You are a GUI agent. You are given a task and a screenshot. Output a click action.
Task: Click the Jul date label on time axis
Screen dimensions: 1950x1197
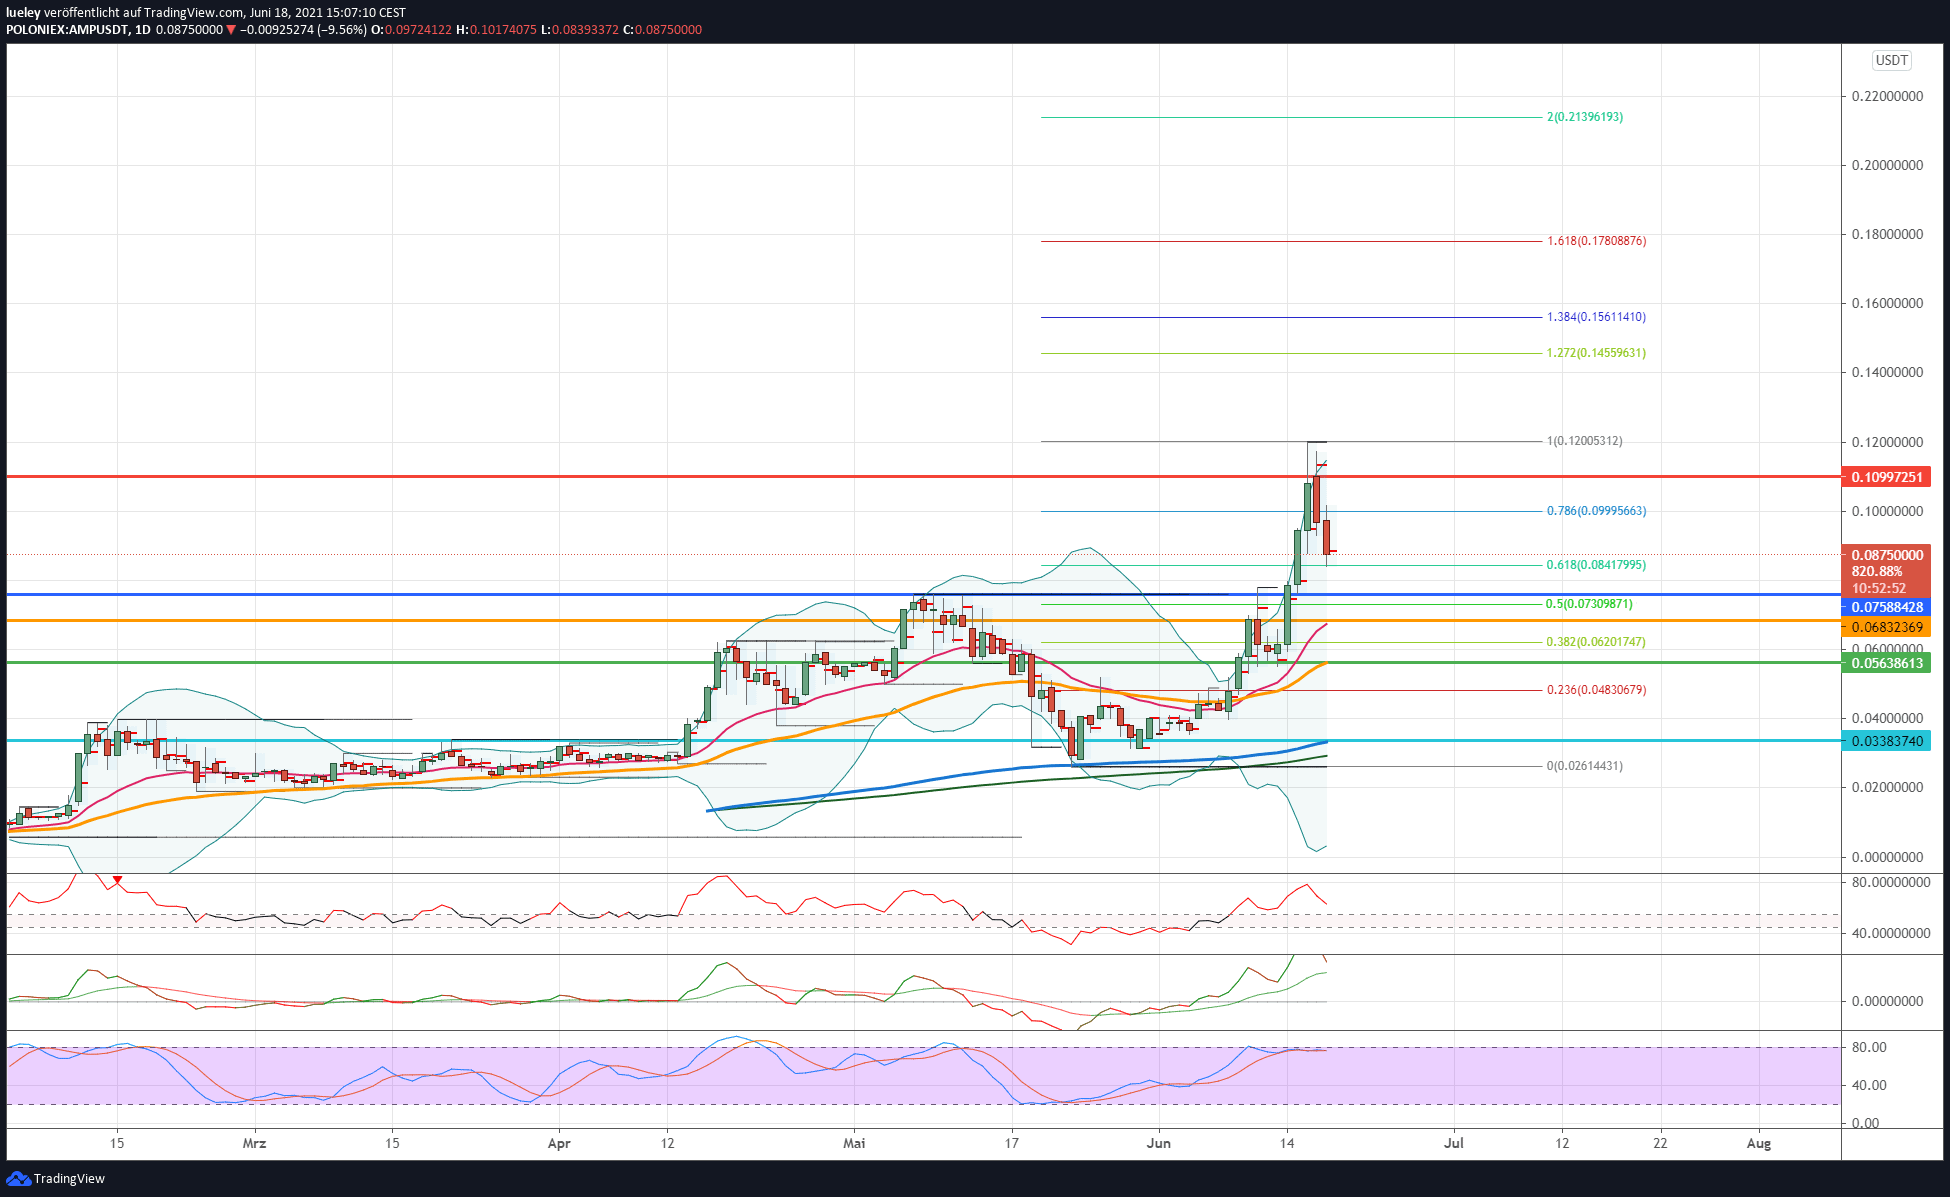pos(1454,1143)
